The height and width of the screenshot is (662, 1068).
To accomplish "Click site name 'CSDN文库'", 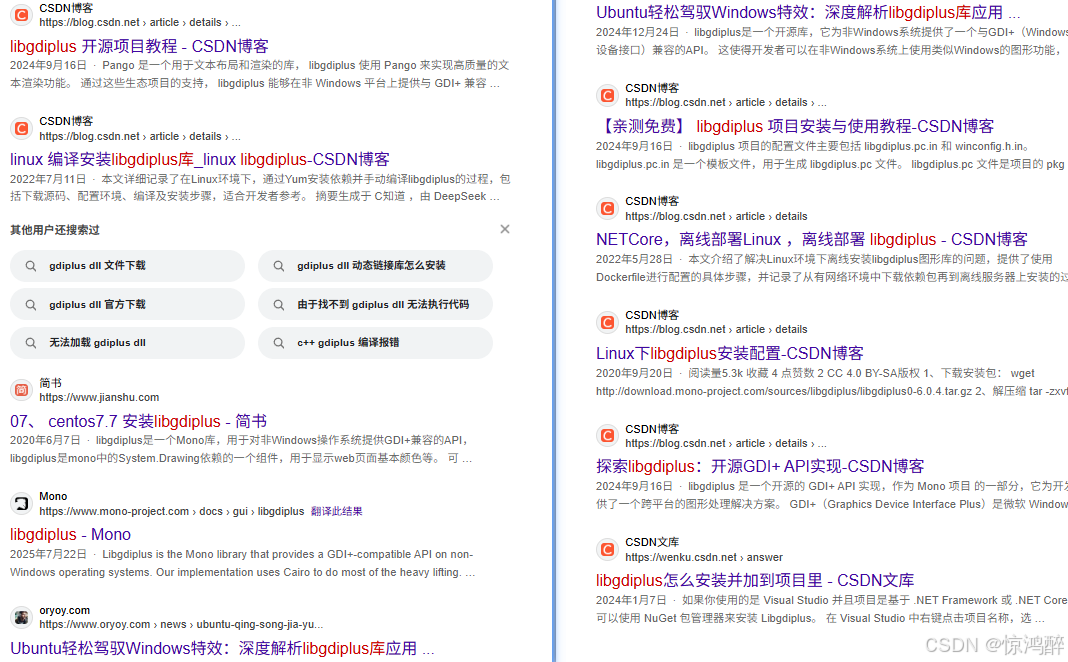I will coord(652,542).
